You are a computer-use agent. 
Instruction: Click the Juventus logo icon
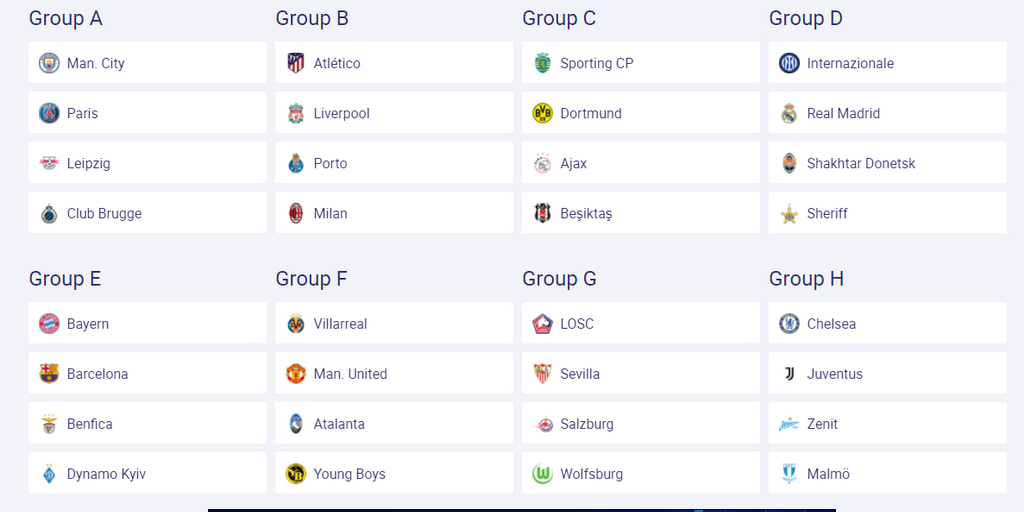coord(790,374)
